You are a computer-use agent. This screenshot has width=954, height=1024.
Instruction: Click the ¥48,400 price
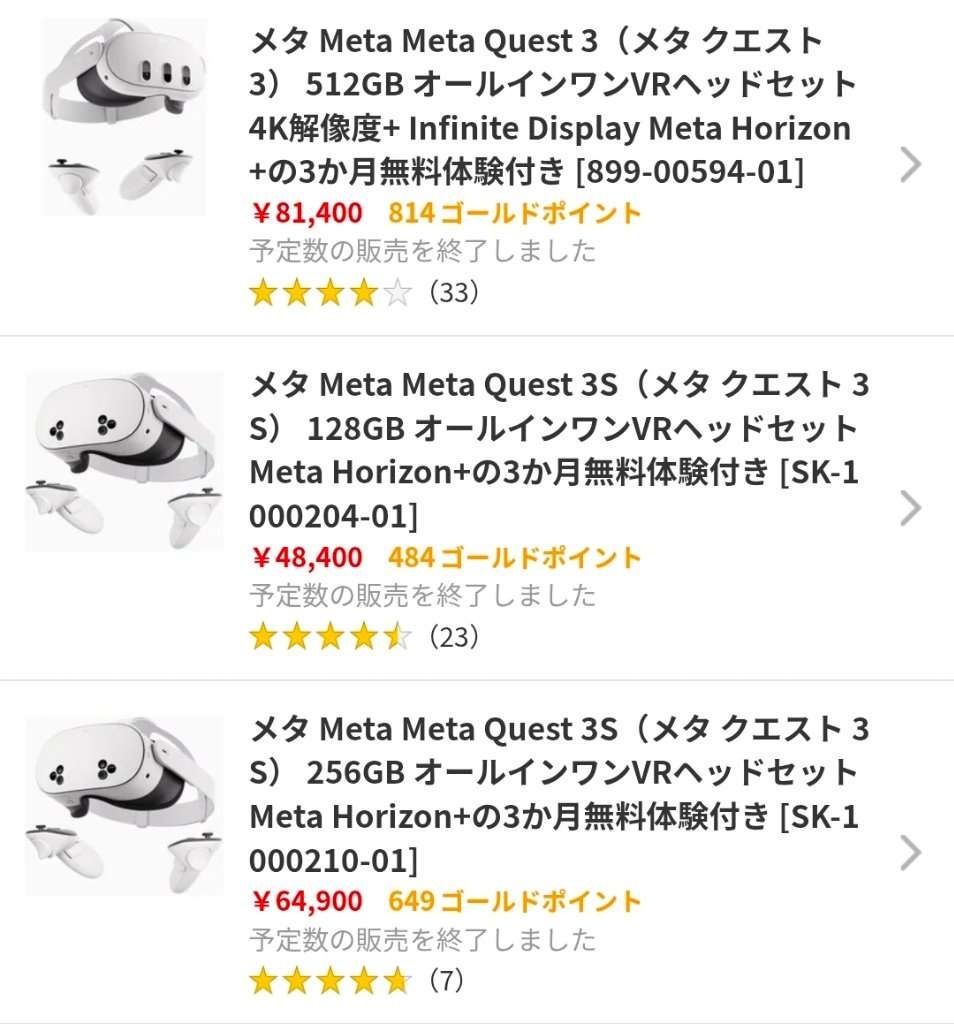(306, 557)
